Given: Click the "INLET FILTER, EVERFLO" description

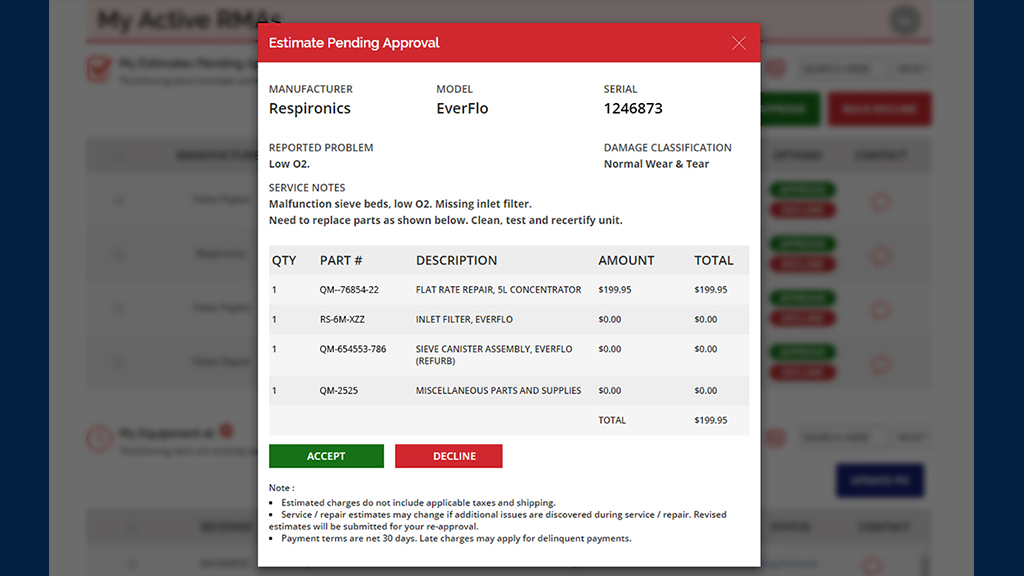Looking at the screenshot, I should 464,319.
